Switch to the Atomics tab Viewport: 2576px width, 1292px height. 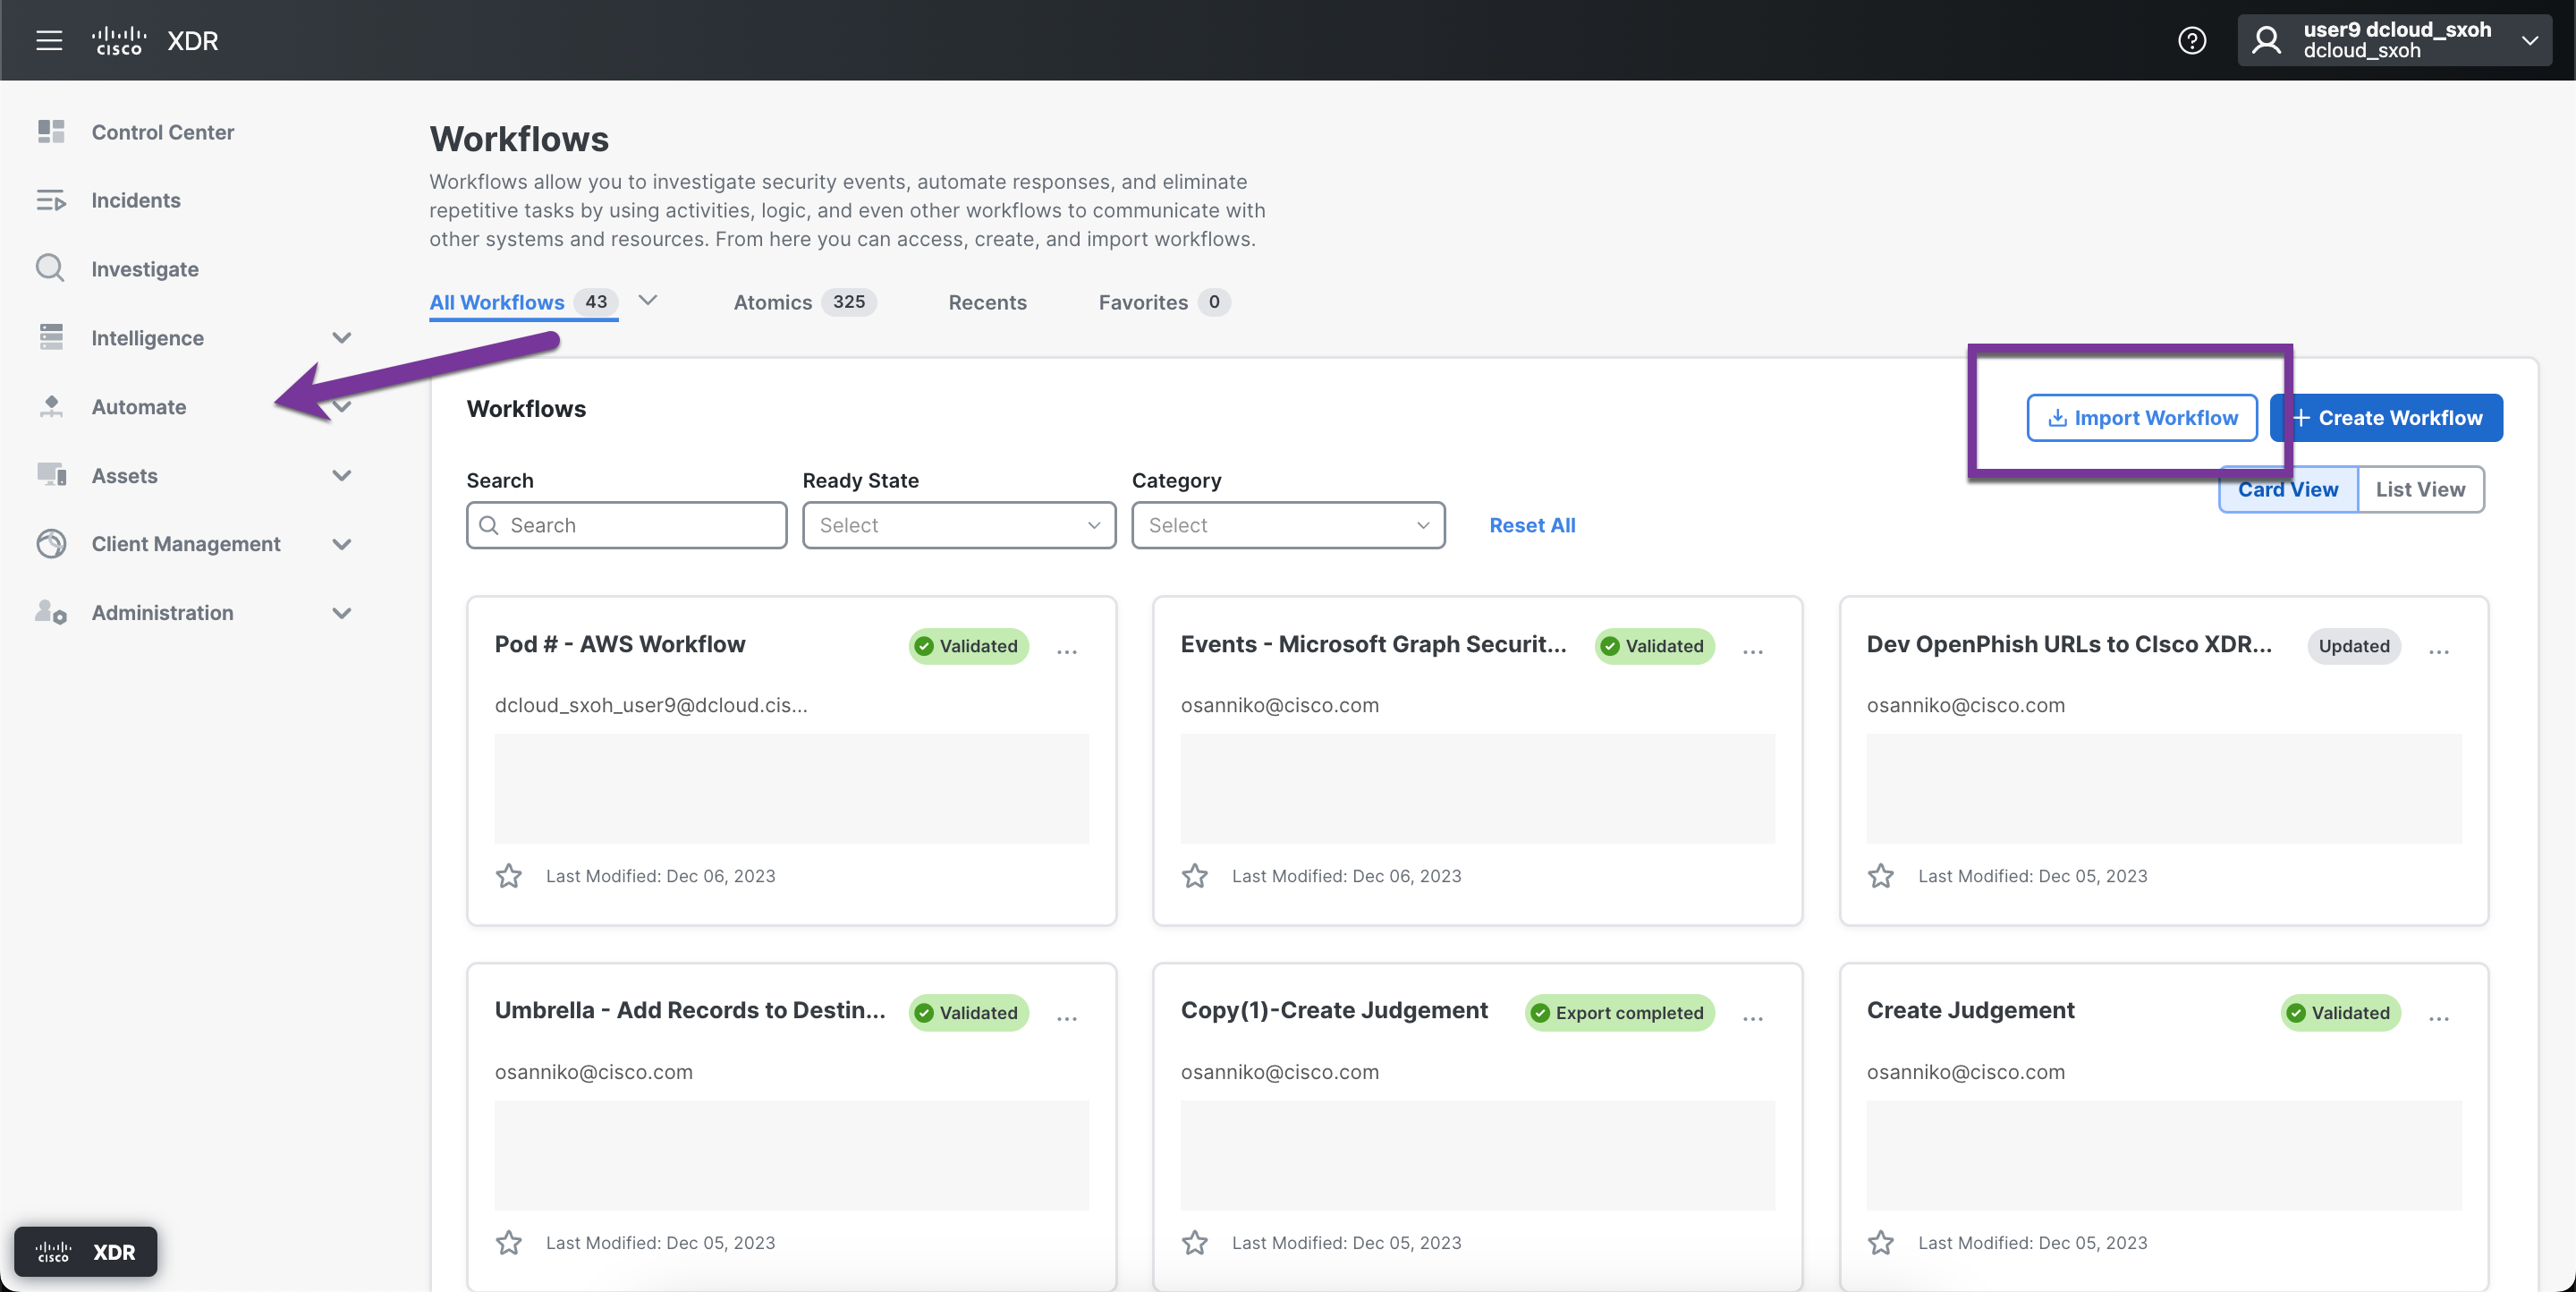point(805,302)
